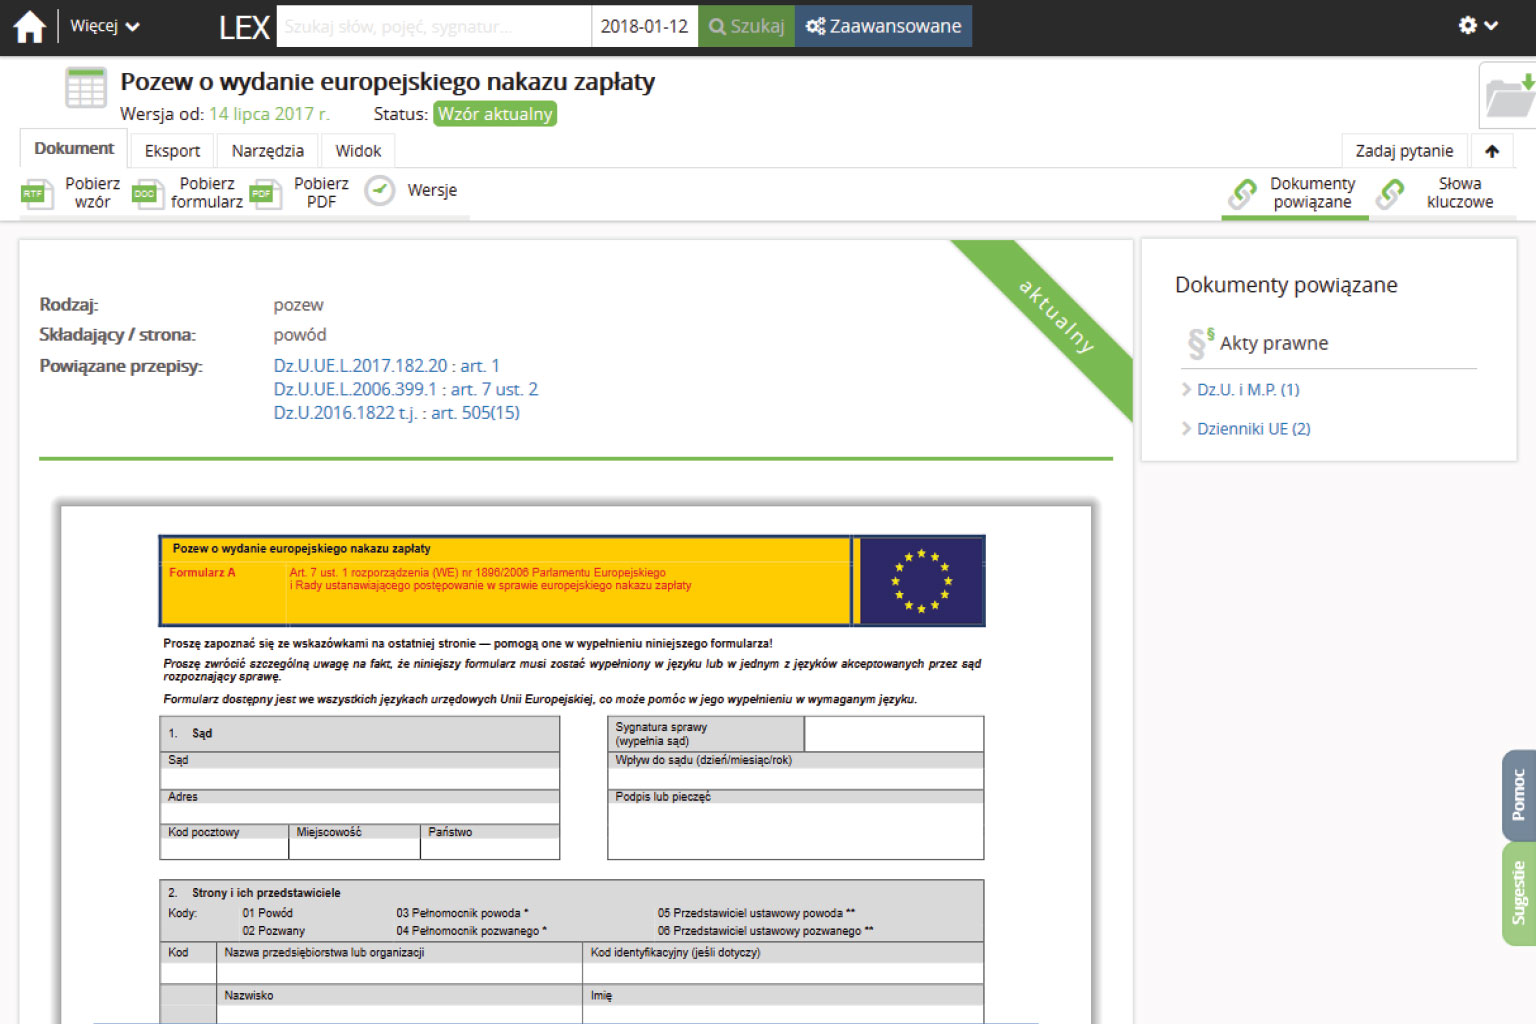
Task: Click the scroll-to-top arrow button
Action: click(x=1491, y=151)
